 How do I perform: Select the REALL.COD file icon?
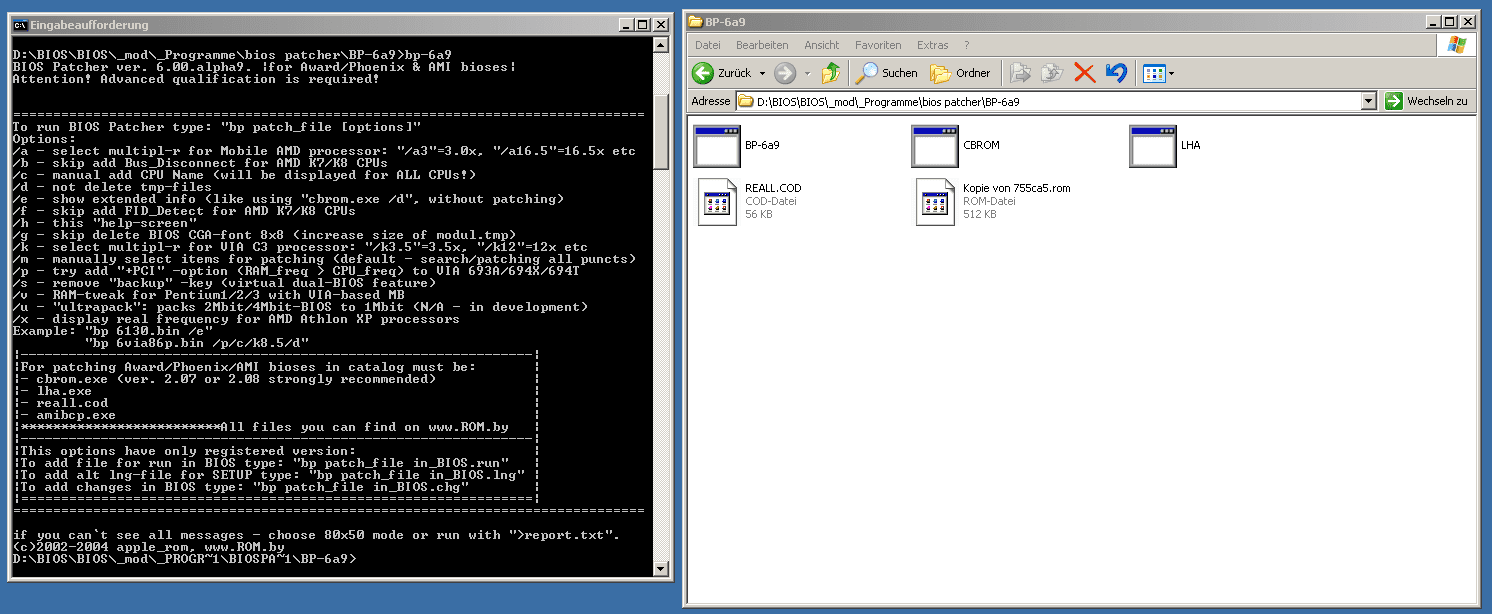click(x=717, y=202)
